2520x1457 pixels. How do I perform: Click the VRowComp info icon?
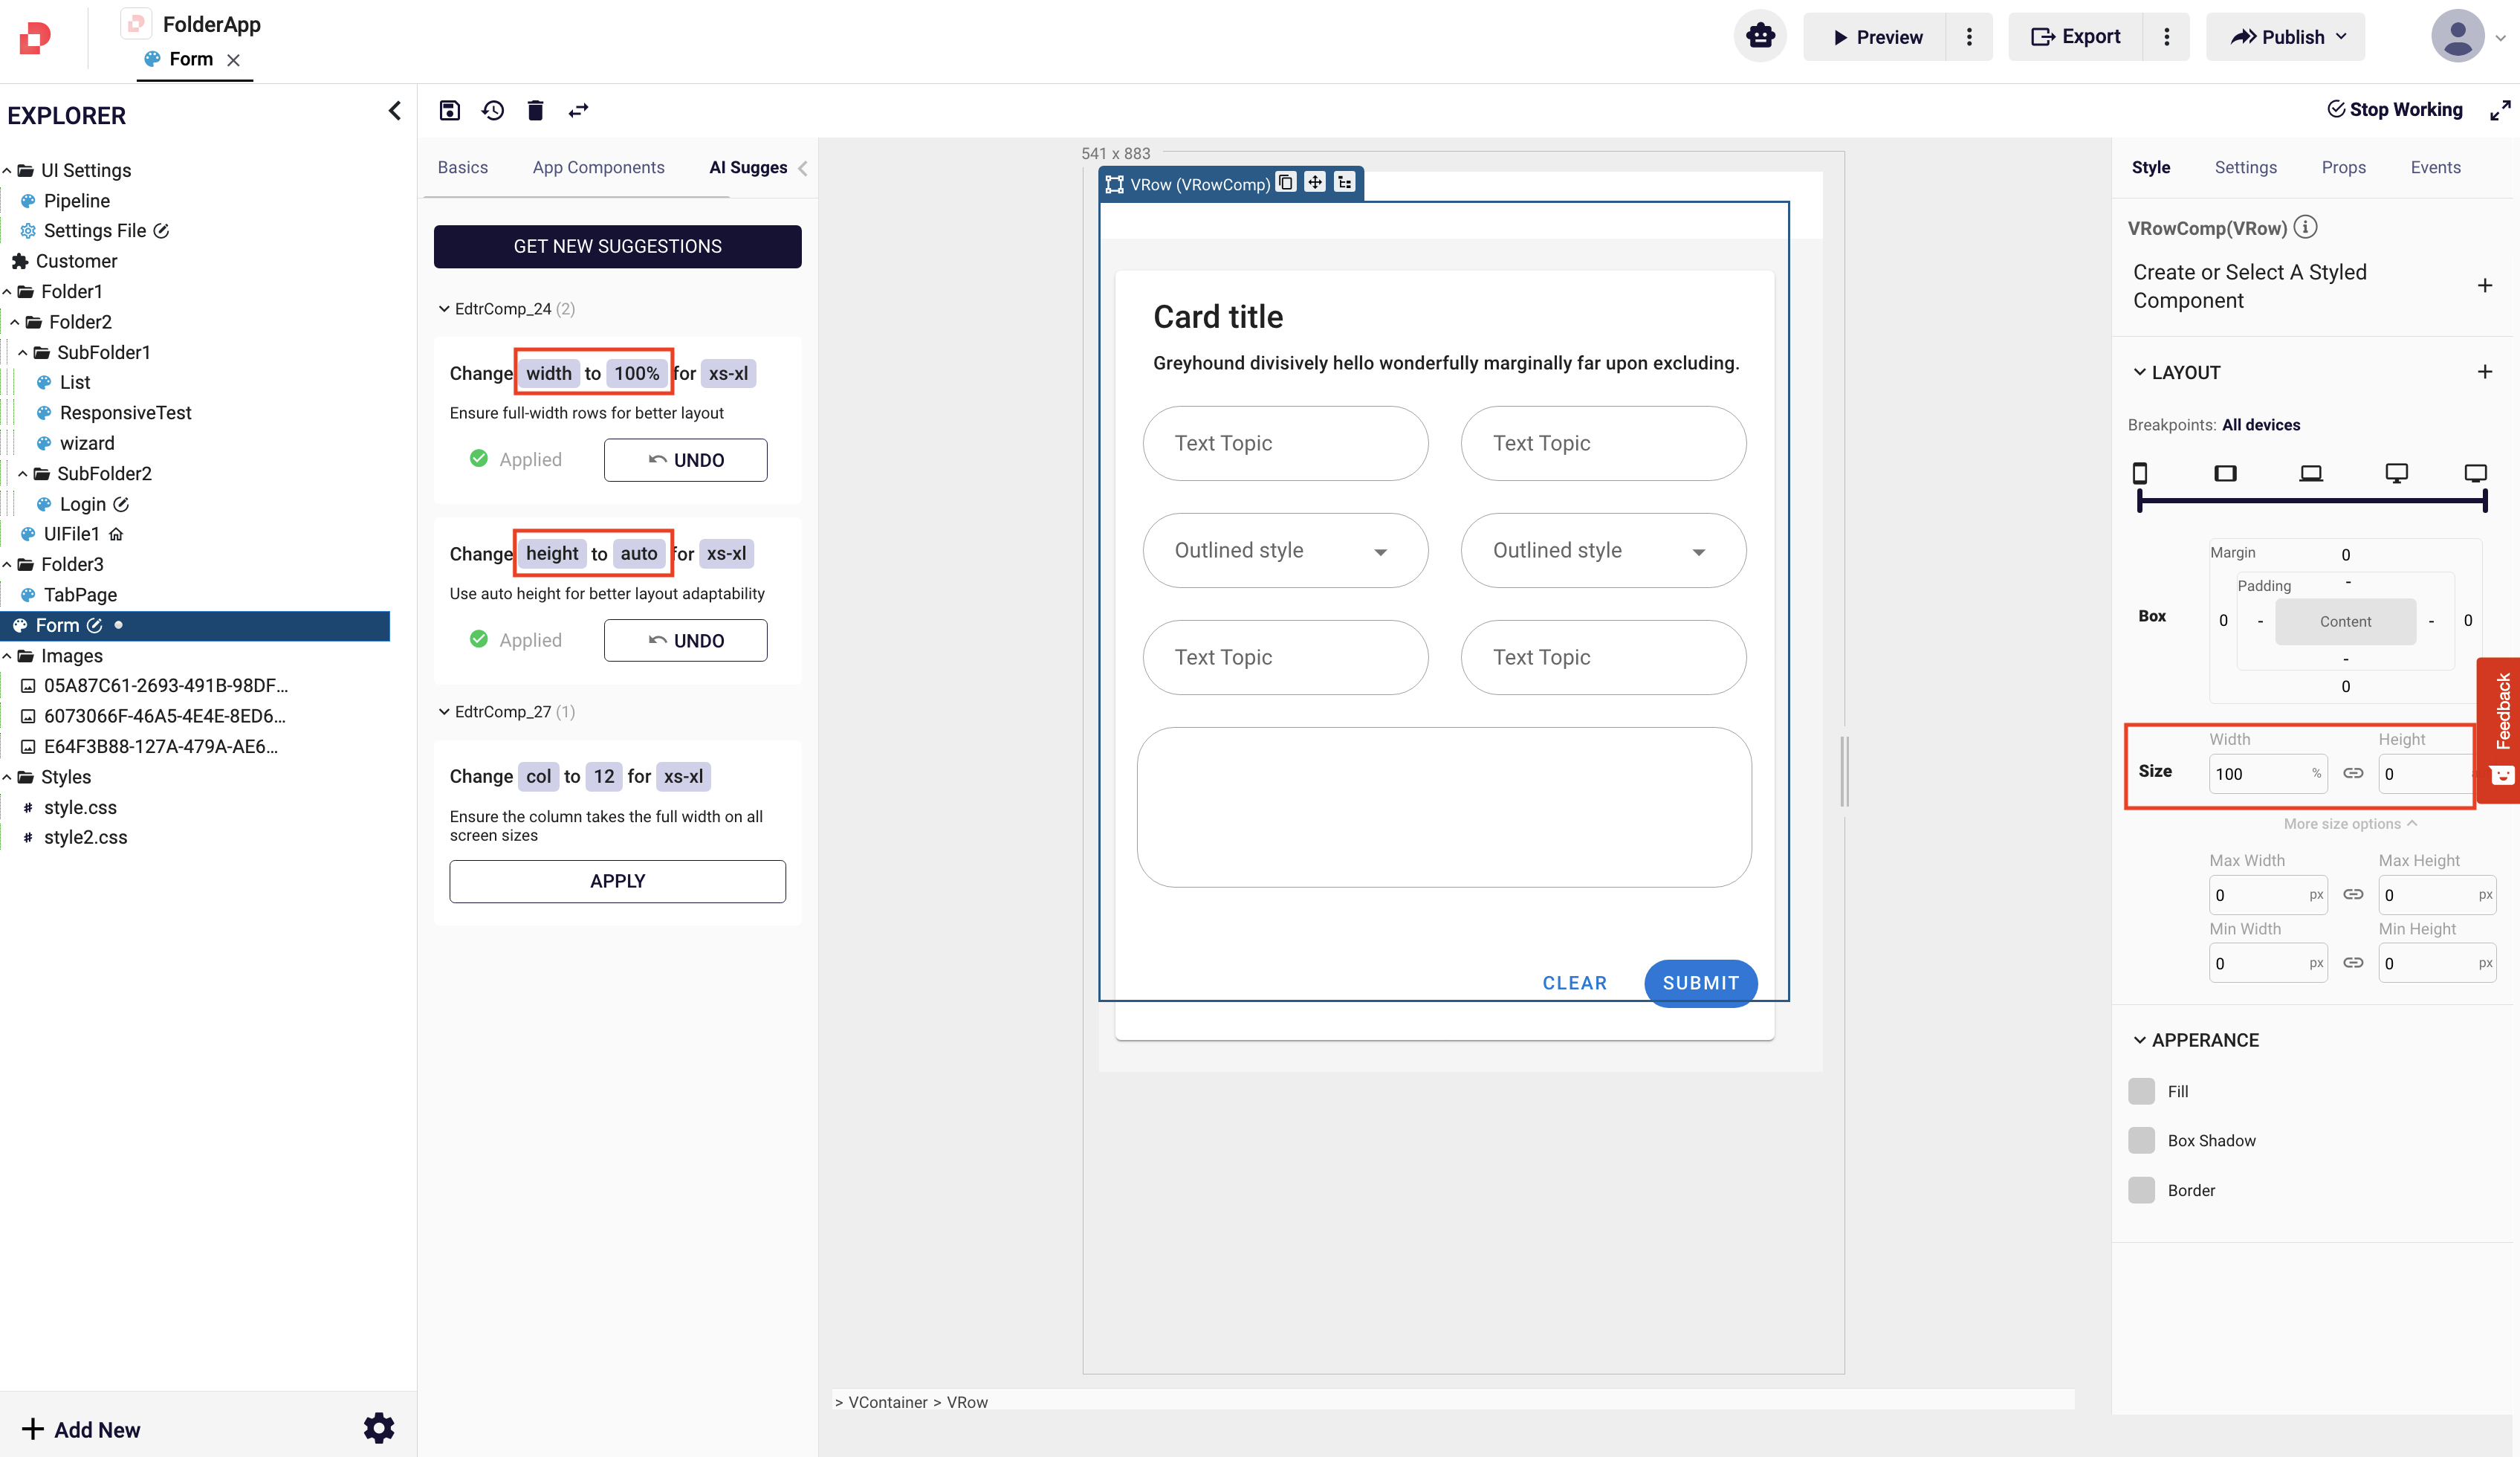pyautogui.click(x=2305, y=227)
